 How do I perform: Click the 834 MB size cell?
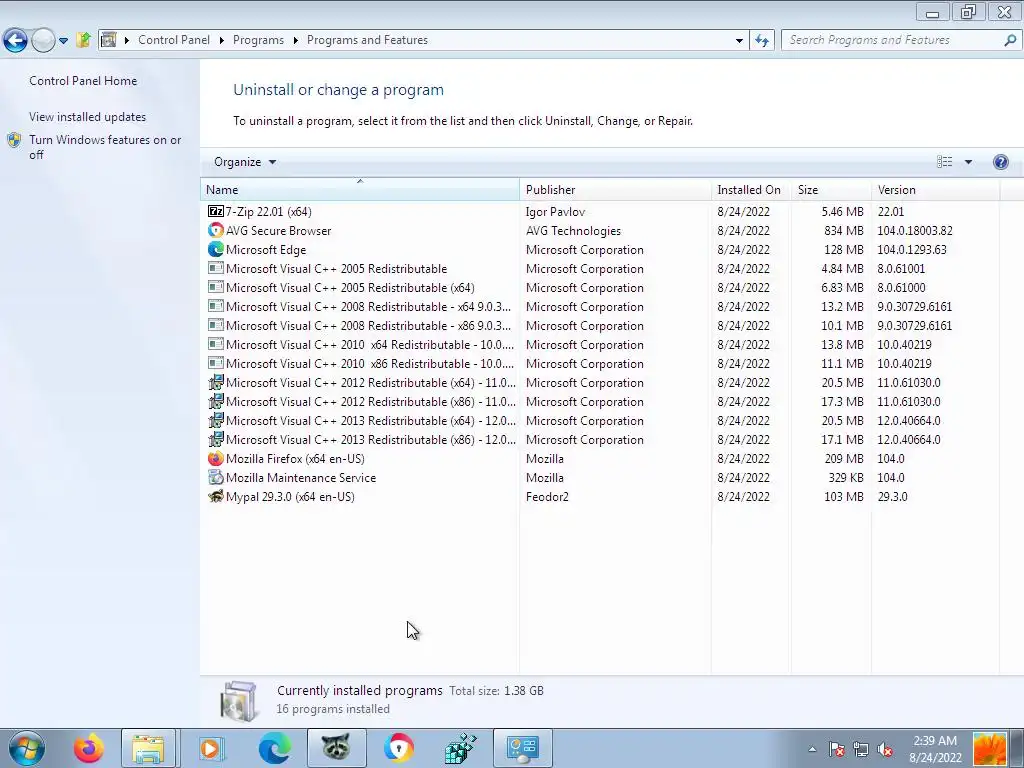(x=844, y=231)
